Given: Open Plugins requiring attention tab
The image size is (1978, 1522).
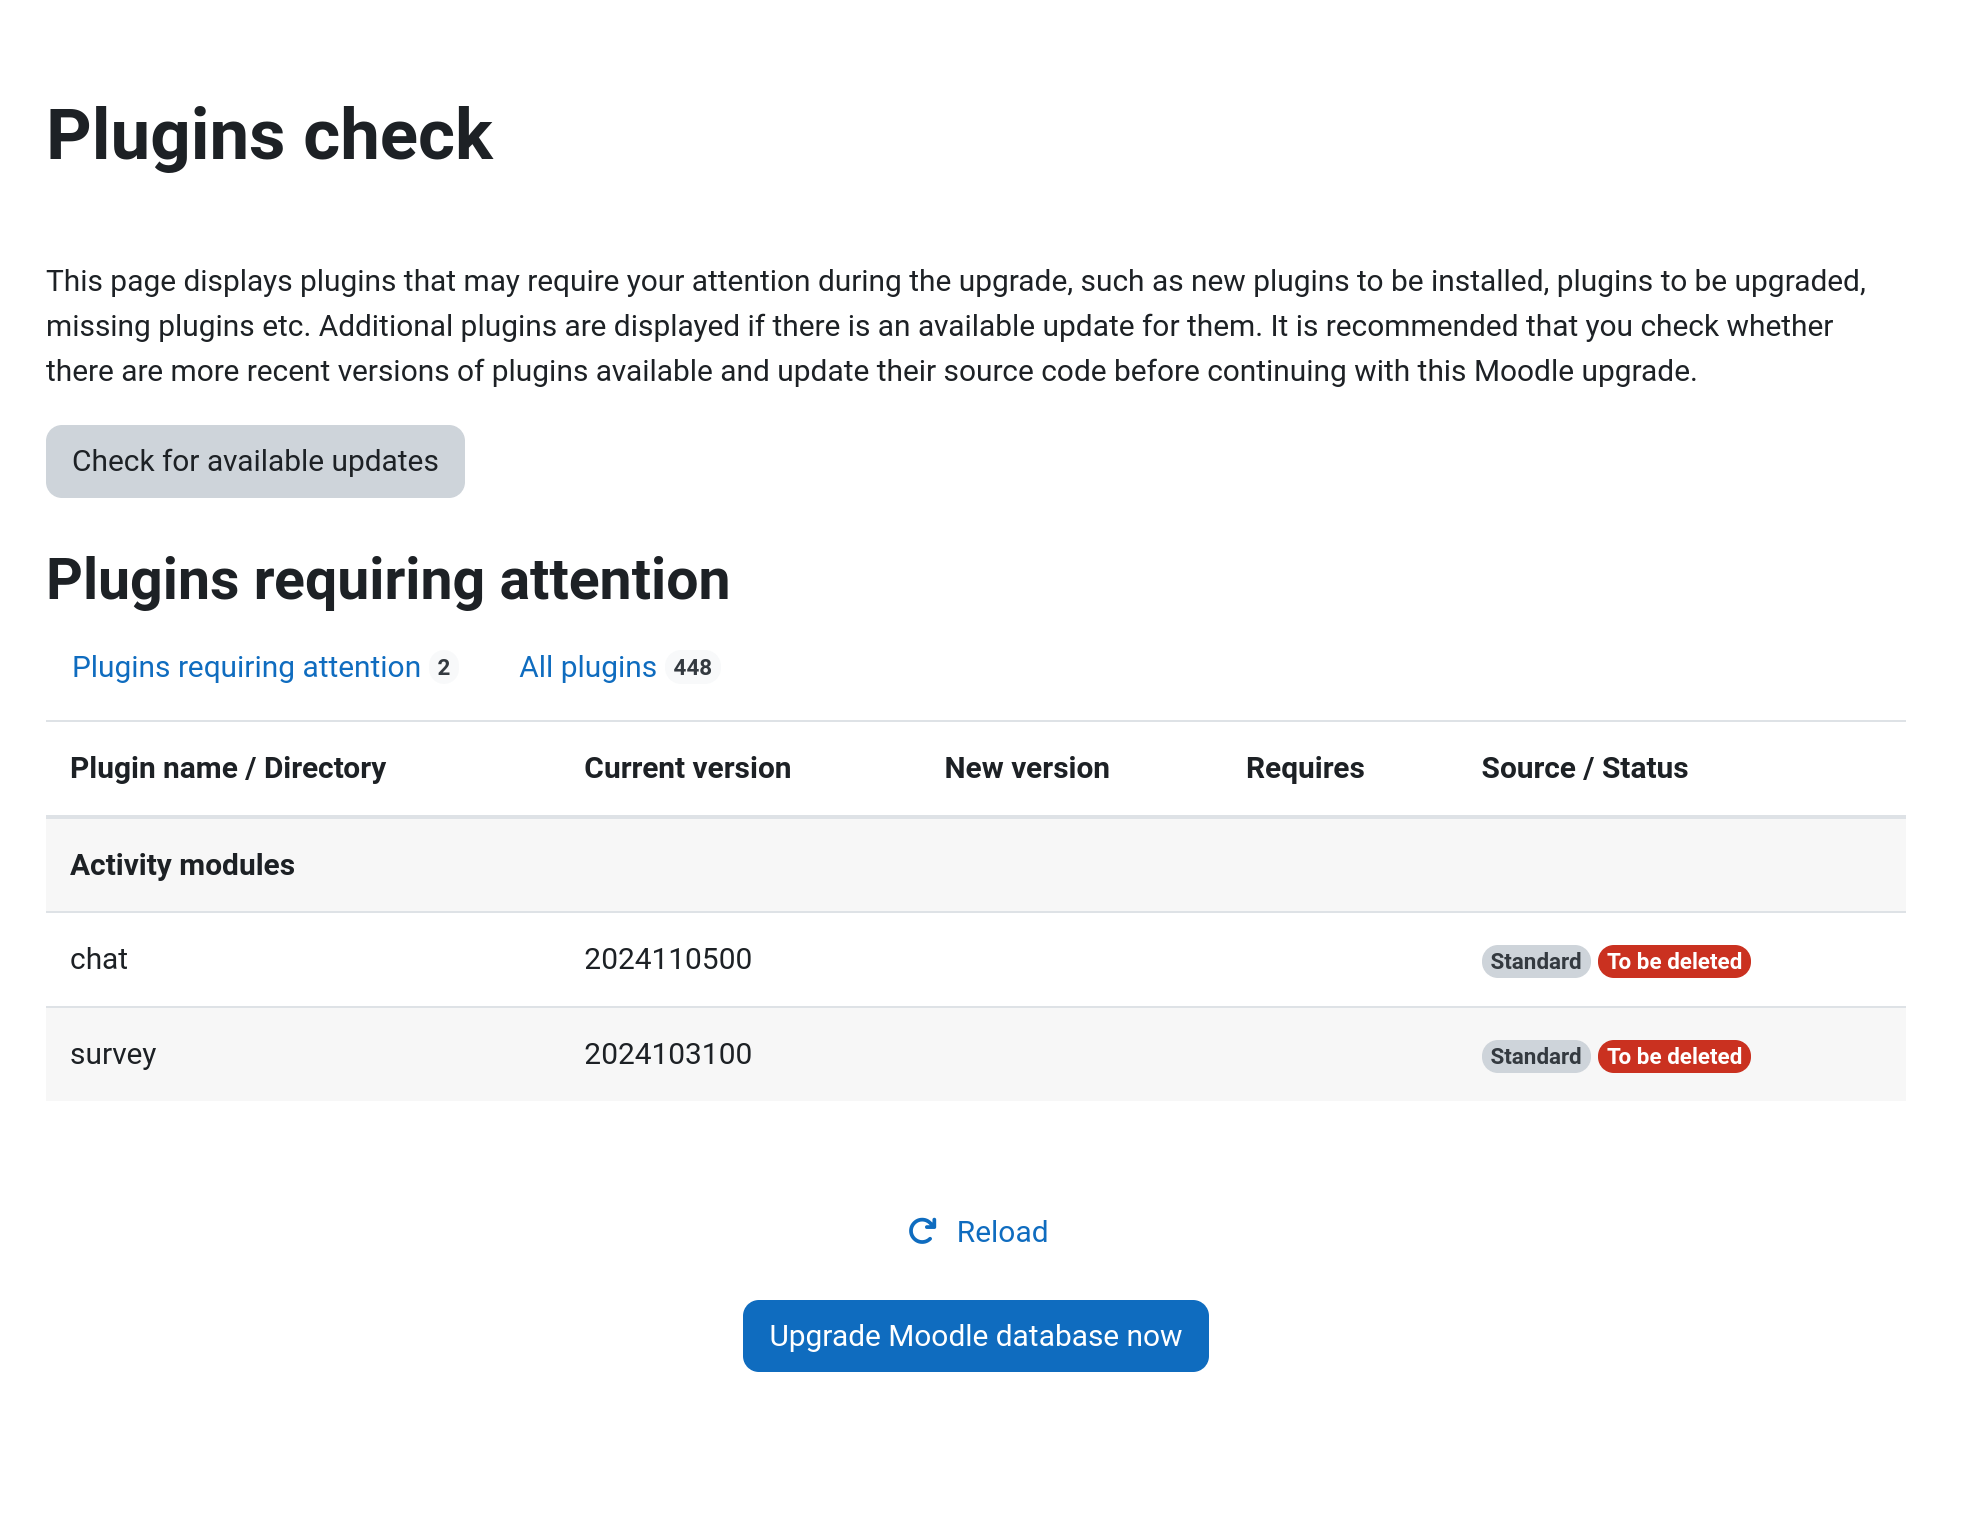Looking at the screenshot, I should [265, 667].
